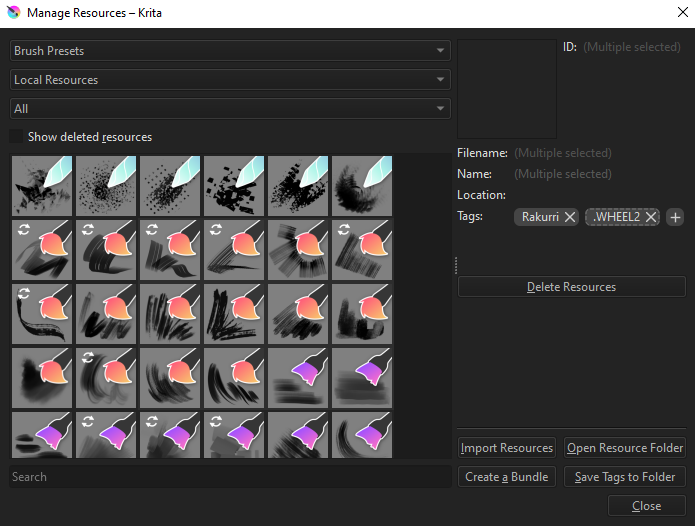Remove the .WHEEL2 tag with its X
Screen dimensions: 695x526
tap(651, 217)
